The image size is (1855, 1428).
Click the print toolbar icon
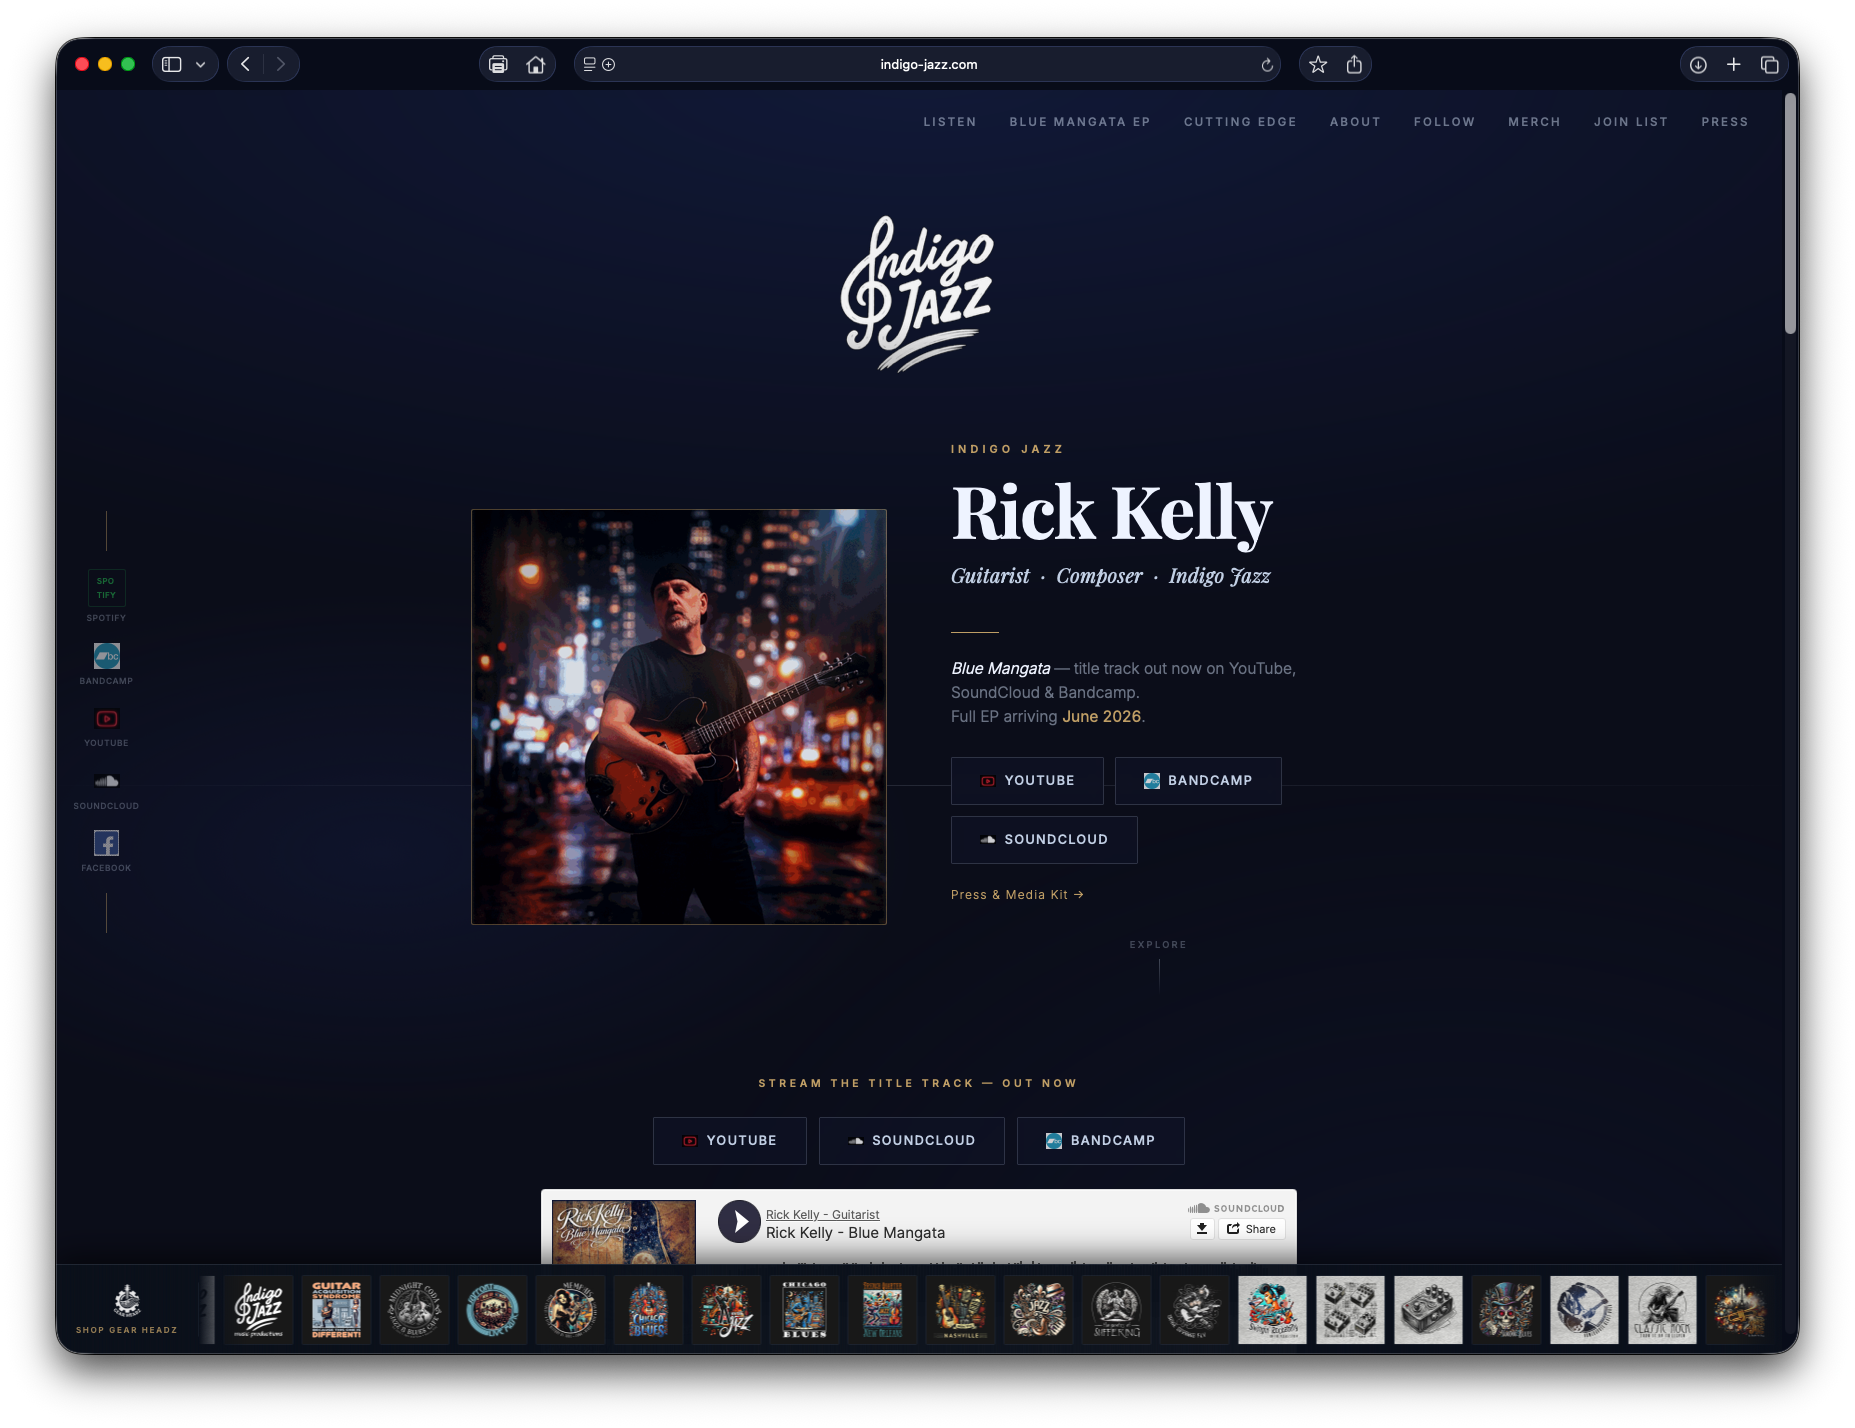click(498, 64)
